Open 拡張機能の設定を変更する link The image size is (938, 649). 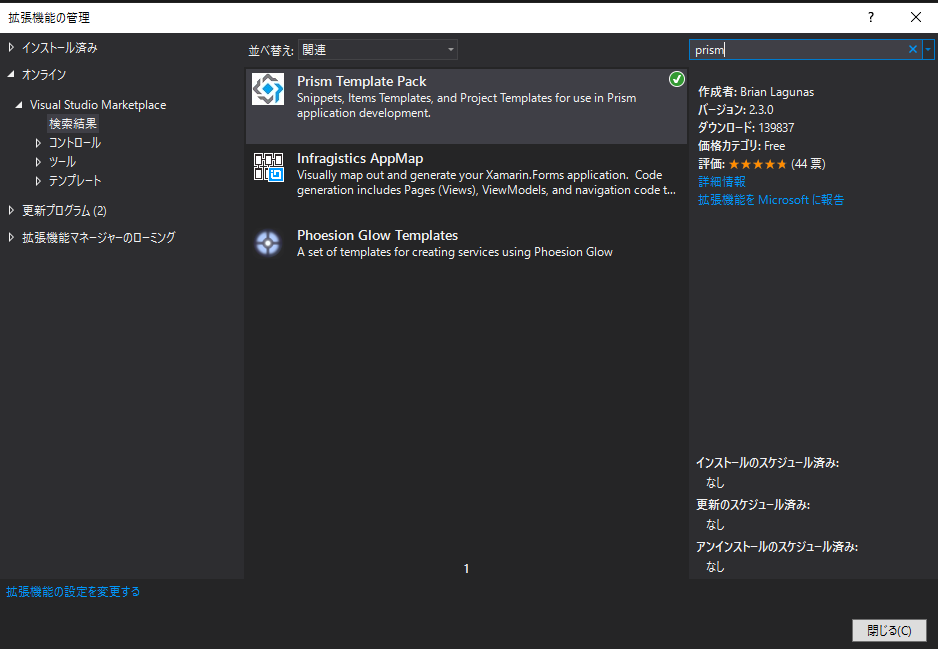pos(73,592)
